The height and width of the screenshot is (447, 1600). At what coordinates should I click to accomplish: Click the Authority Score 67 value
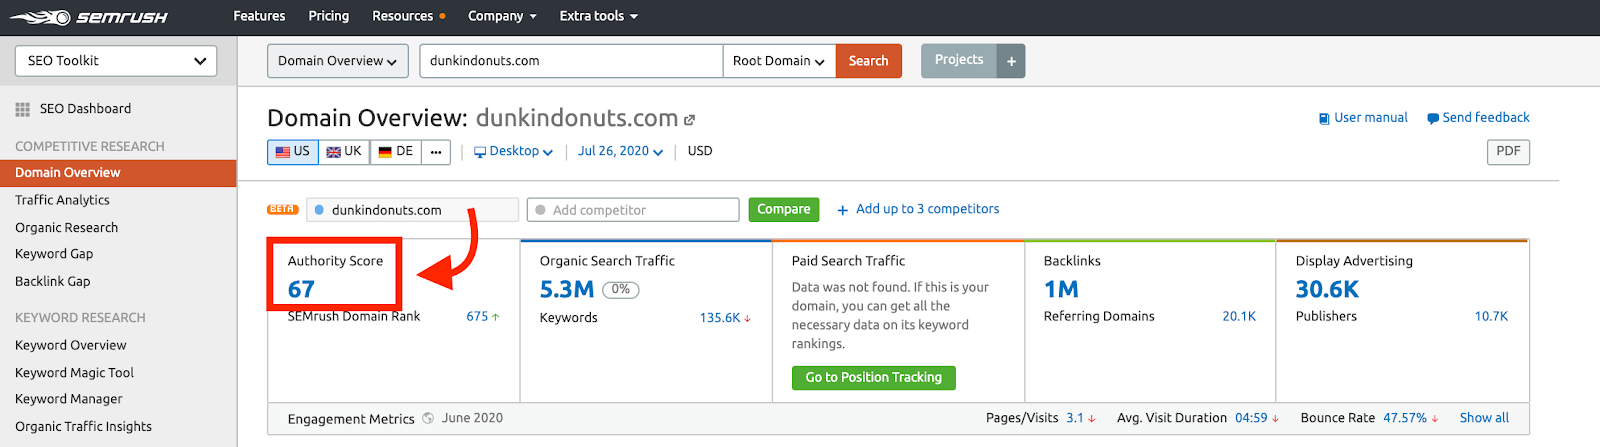pyautogui.click(x=301, y=290)
